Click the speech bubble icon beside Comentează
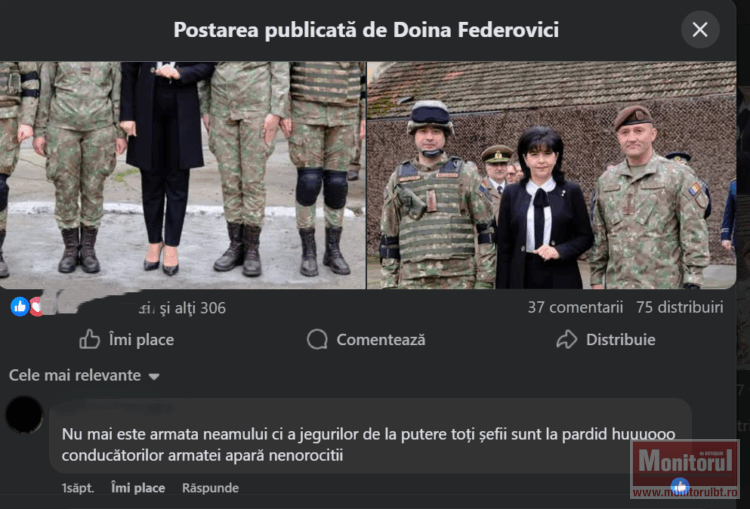Viewport: 750px width, 509px height. (317, 340)
